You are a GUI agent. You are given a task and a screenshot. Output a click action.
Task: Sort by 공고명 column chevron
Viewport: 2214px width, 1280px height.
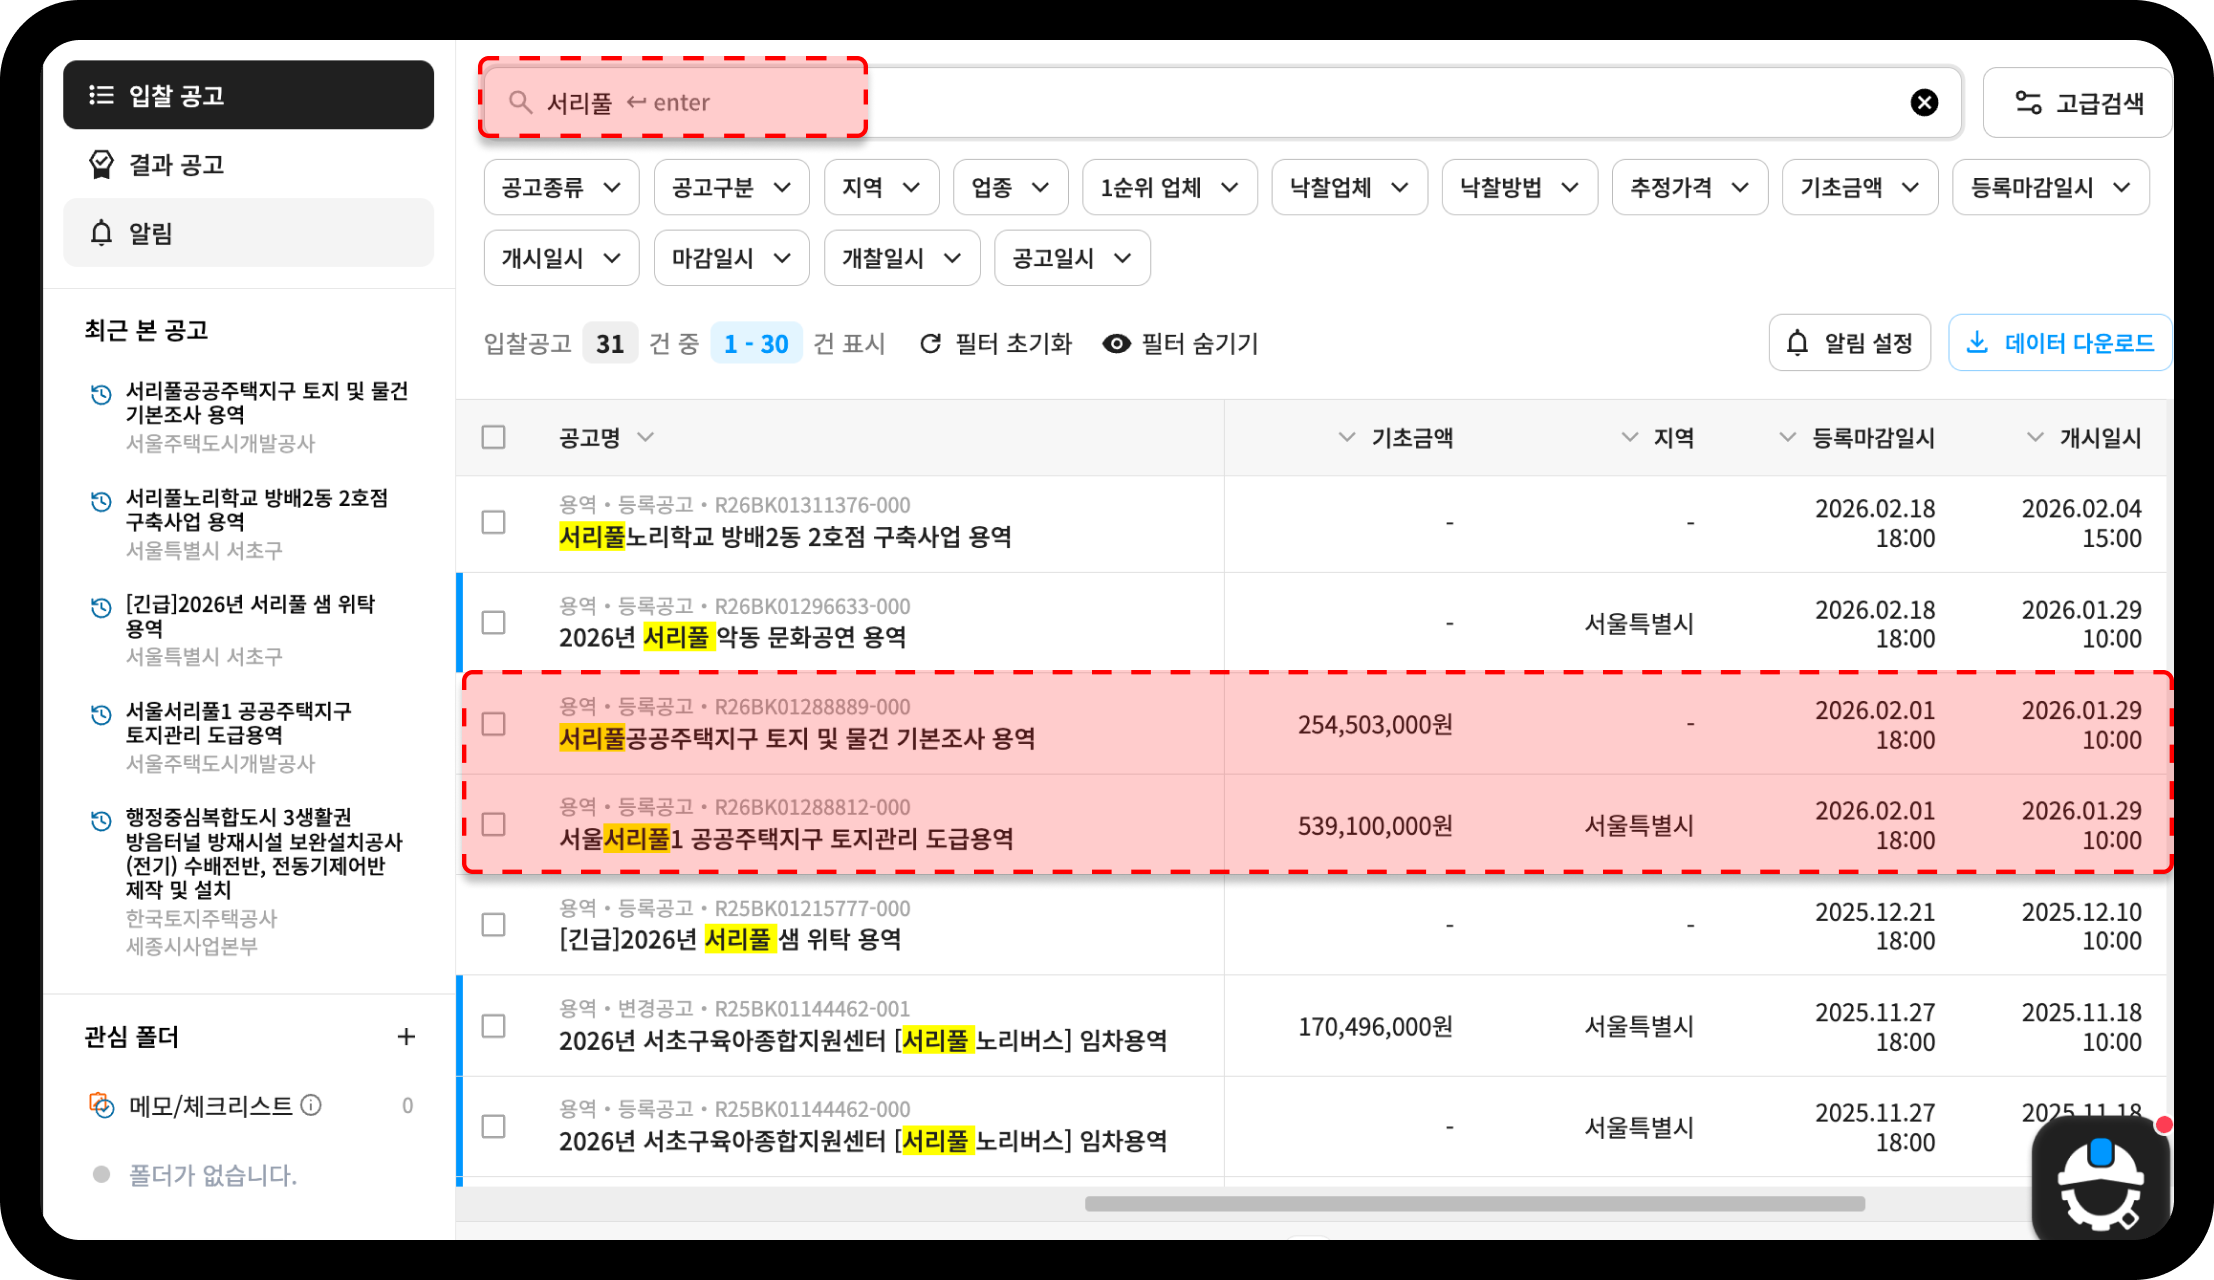pos(645,437)
